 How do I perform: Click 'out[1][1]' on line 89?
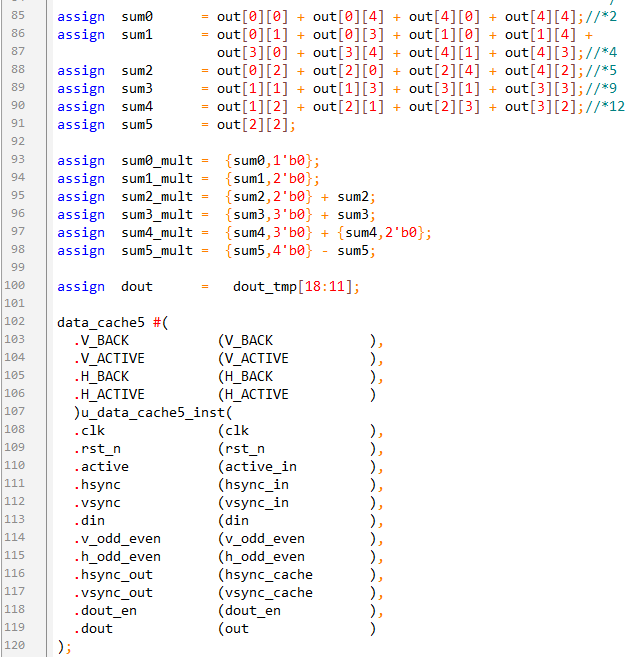click(x=253, y=89)
